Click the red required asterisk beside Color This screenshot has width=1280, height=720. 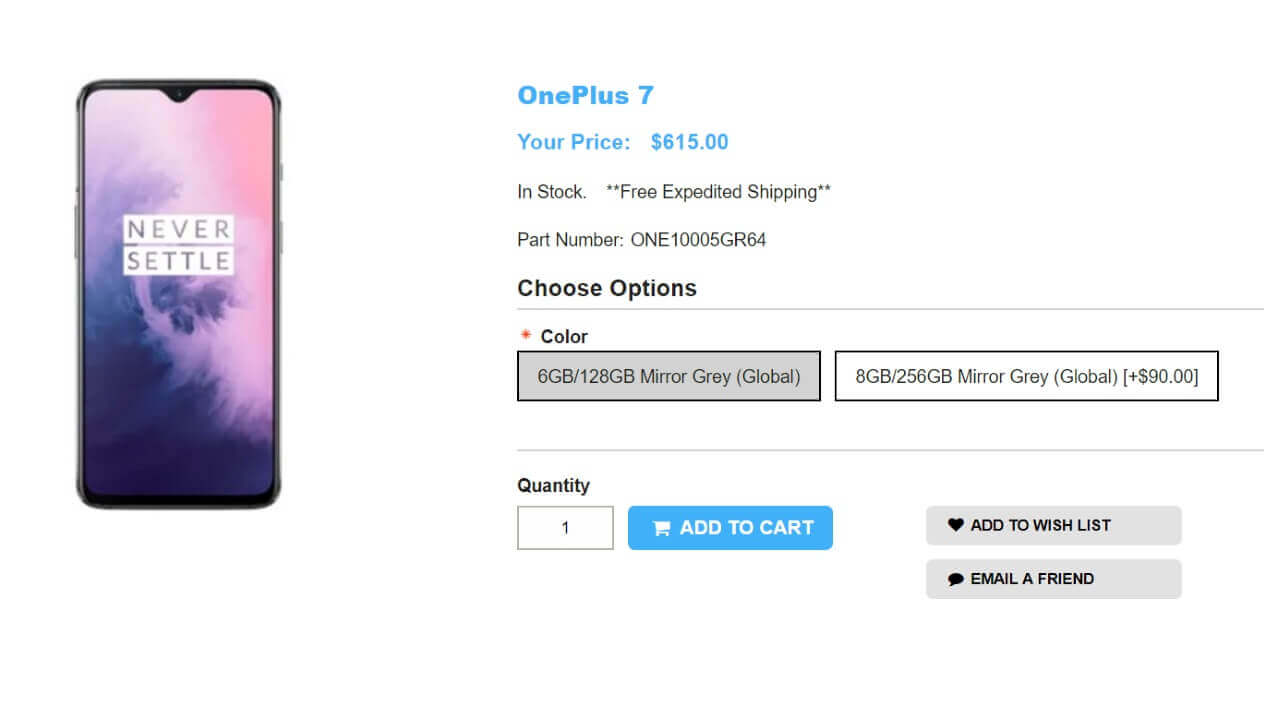(526, 336)
